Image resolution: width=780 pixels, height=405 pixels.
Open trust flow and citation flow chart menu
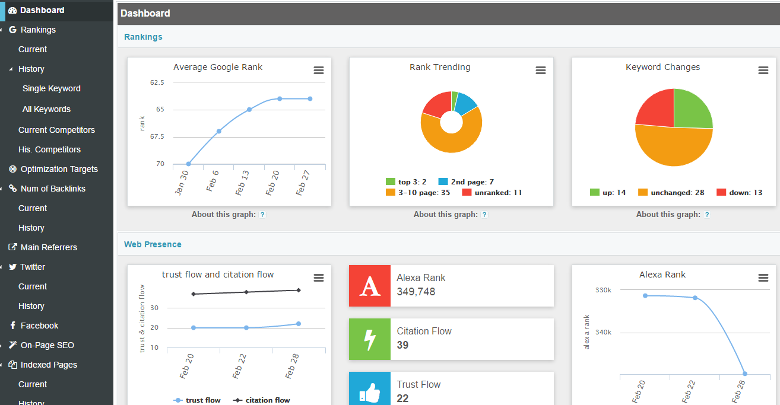(319, 278)
